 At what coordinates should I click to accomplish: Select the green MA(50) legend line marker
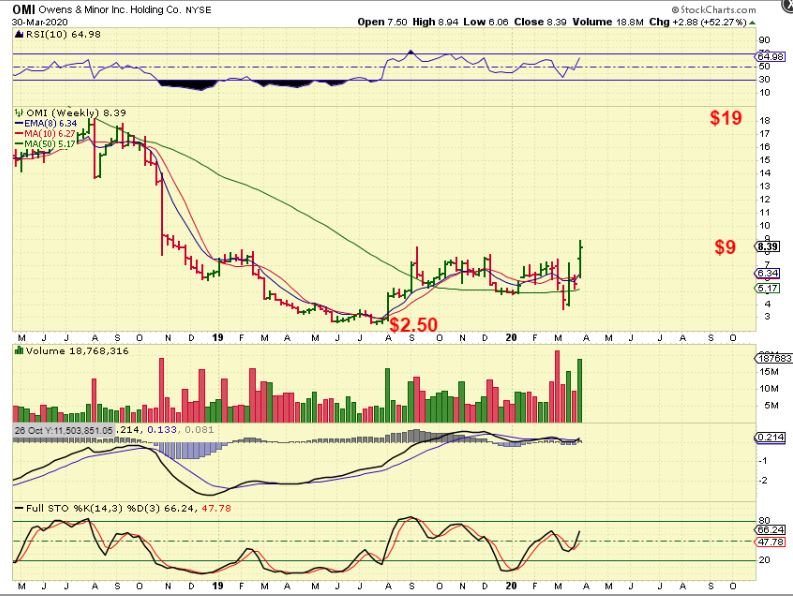coord(19,144)
